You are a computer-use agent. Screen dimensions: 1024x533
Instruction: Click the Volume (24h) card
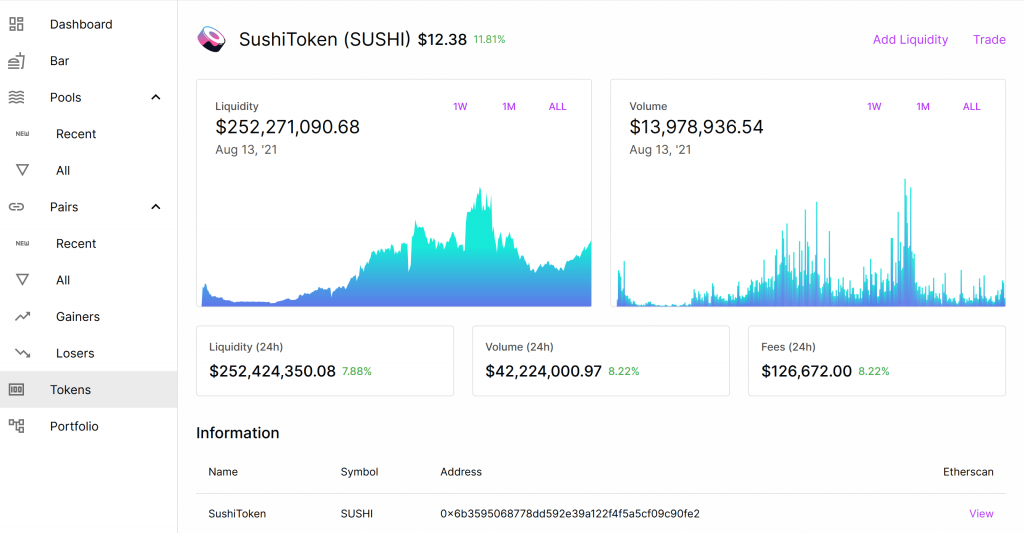(601, 361)
